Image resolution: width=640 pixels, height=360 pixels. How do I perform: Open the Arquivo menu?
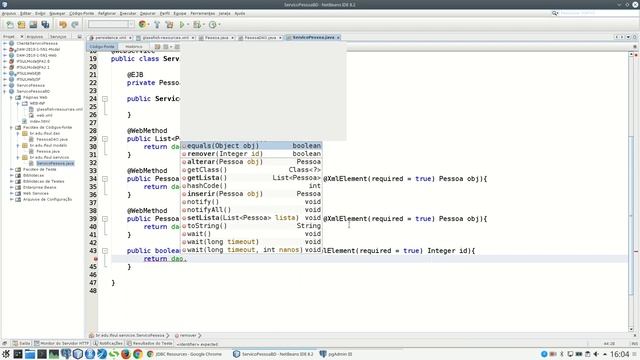tap(9, 13)
